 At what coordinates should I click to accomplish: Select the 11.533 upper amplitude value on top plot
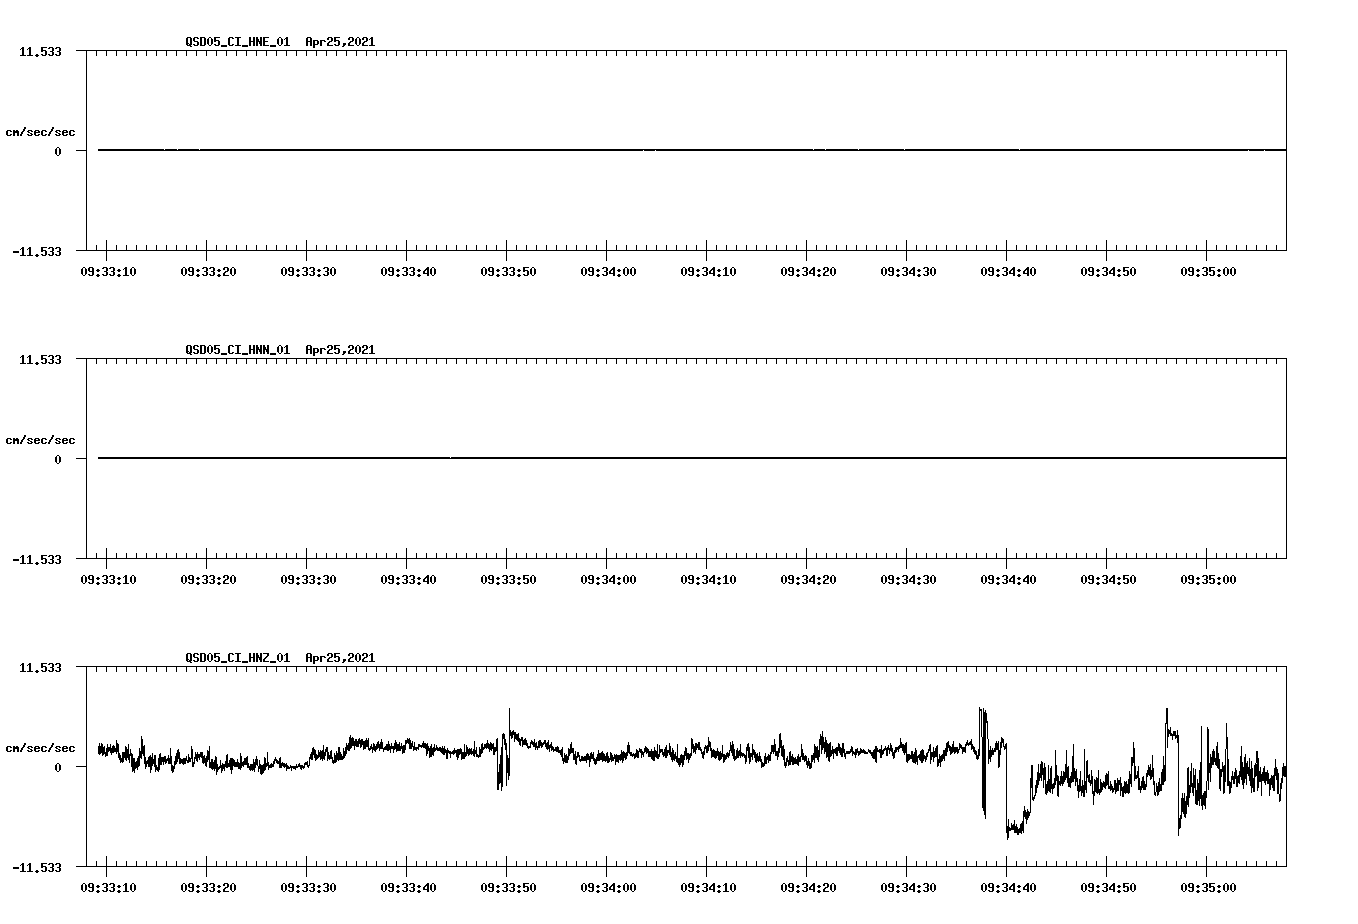tap(41, 51)
